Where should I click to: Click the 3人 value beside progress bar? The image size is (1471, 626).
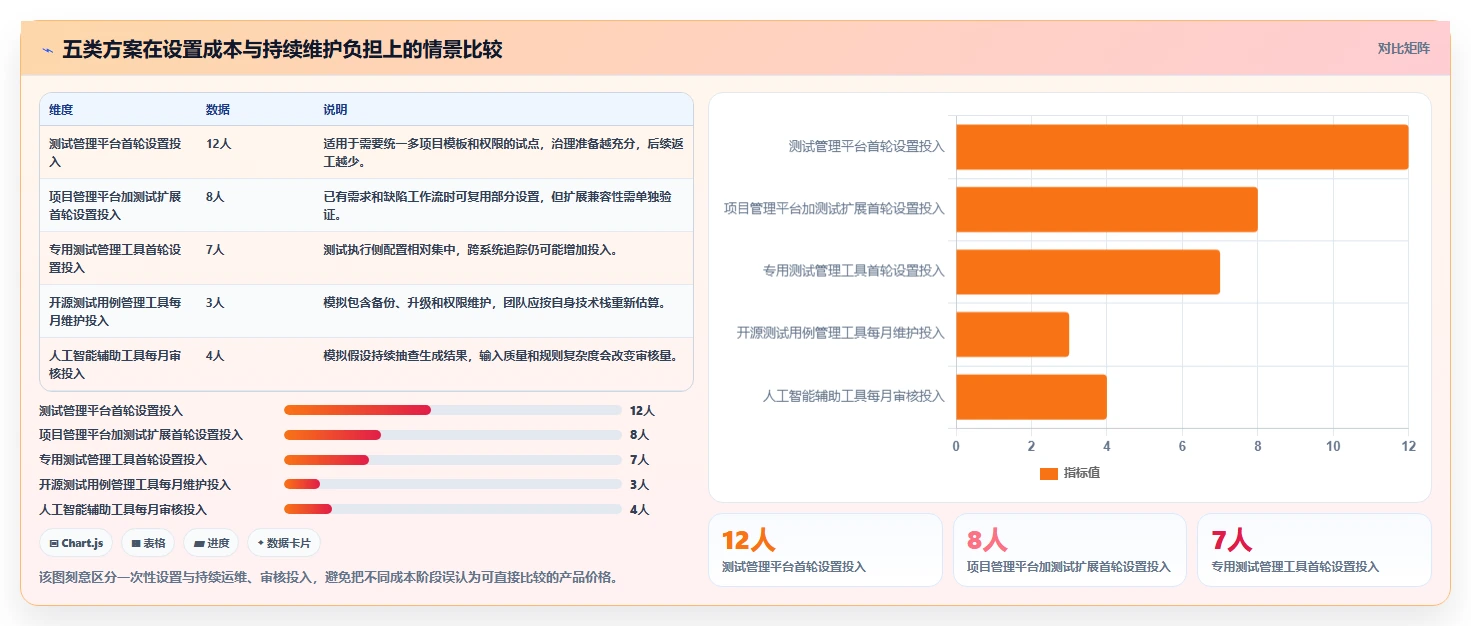[x=639, y=485]
